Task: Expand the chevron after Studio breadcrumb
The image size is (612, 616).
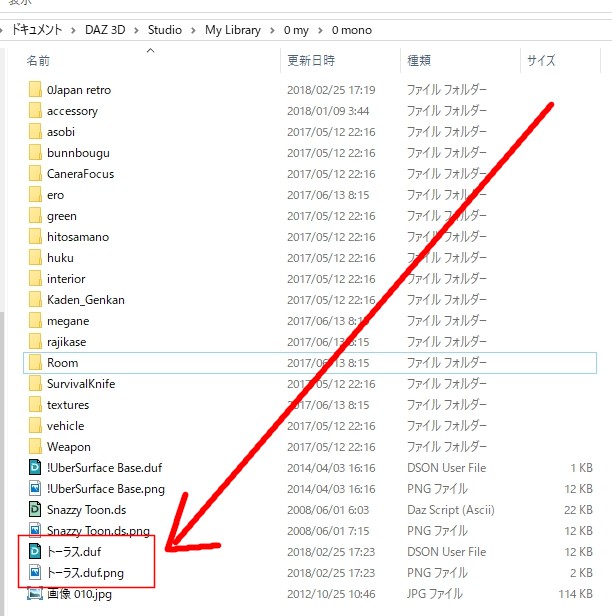Action: (x=193, y=30)
